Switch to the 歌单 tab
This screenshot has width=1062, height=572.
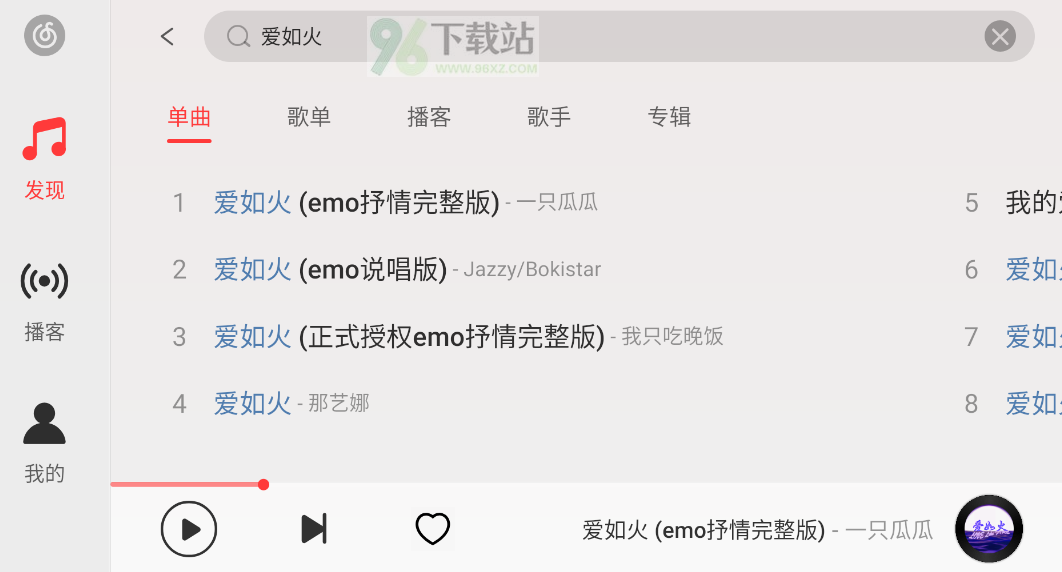[x=309, y=117]
